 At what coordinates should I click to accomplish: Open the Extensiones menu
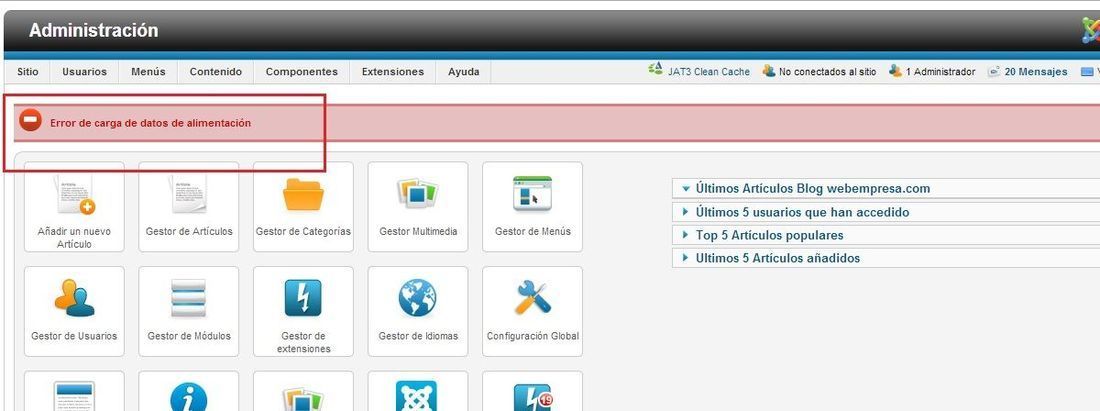393,72
